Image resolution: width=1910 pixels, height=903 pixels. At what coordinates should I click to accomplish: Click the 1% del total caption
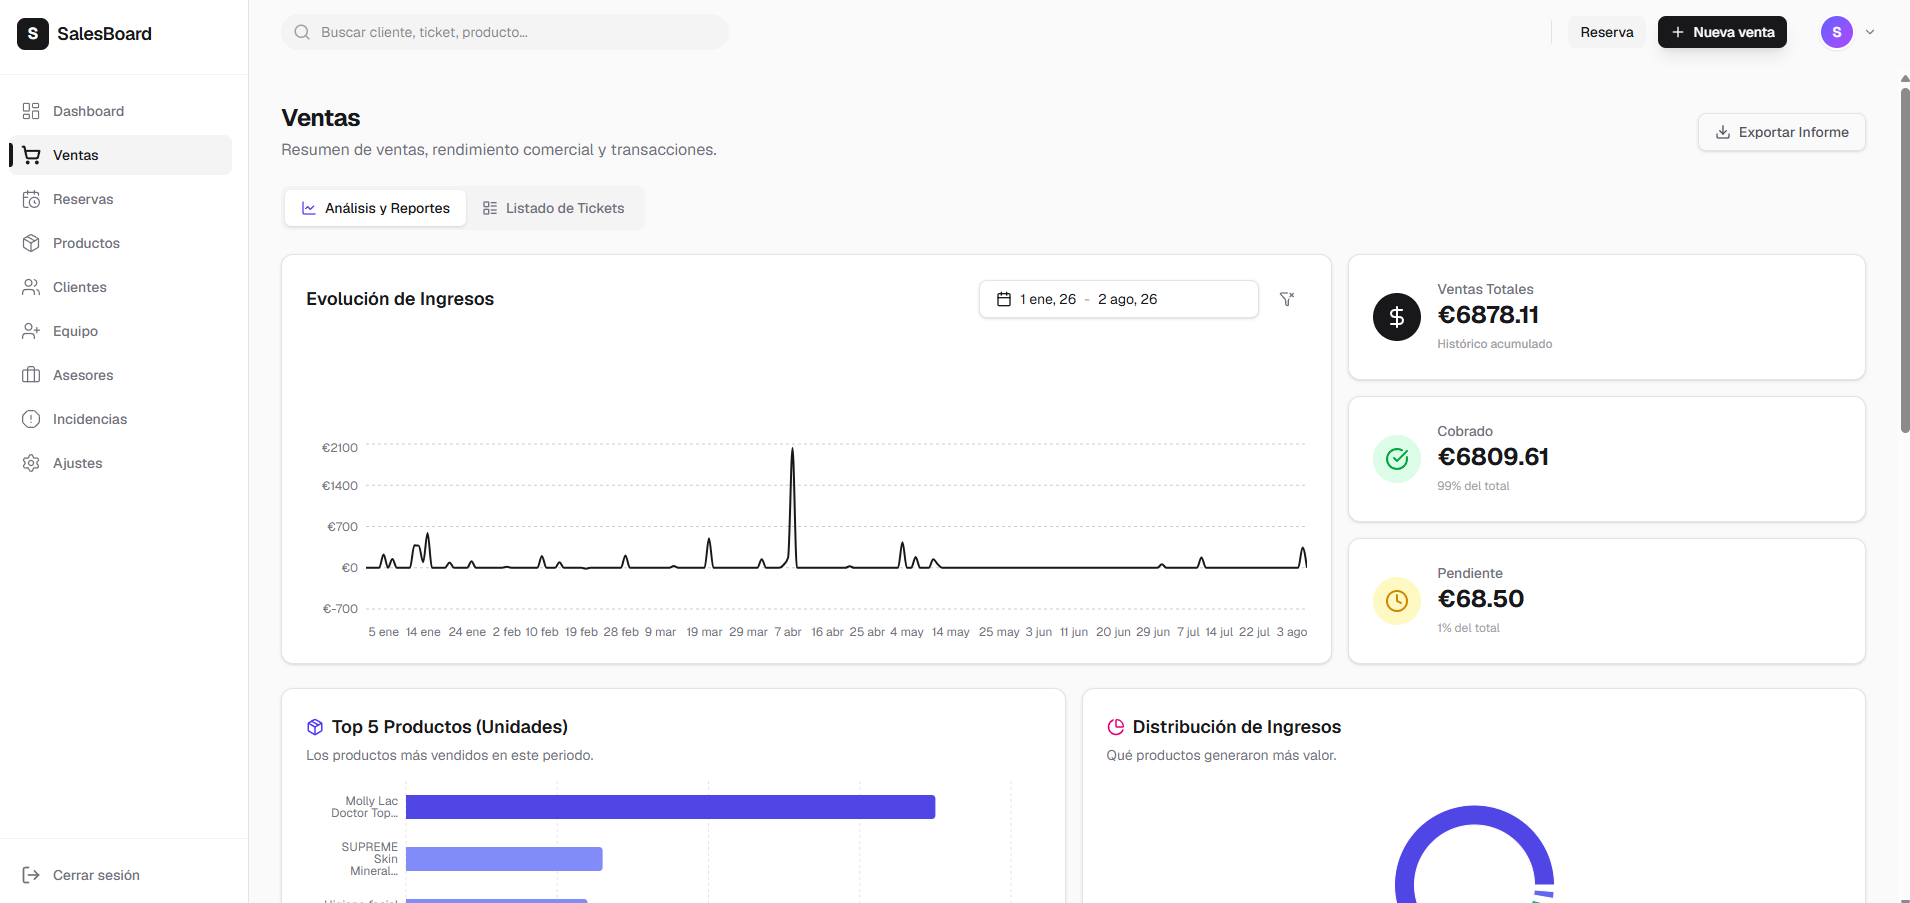pyautogui.click(x=1468, y=628)
